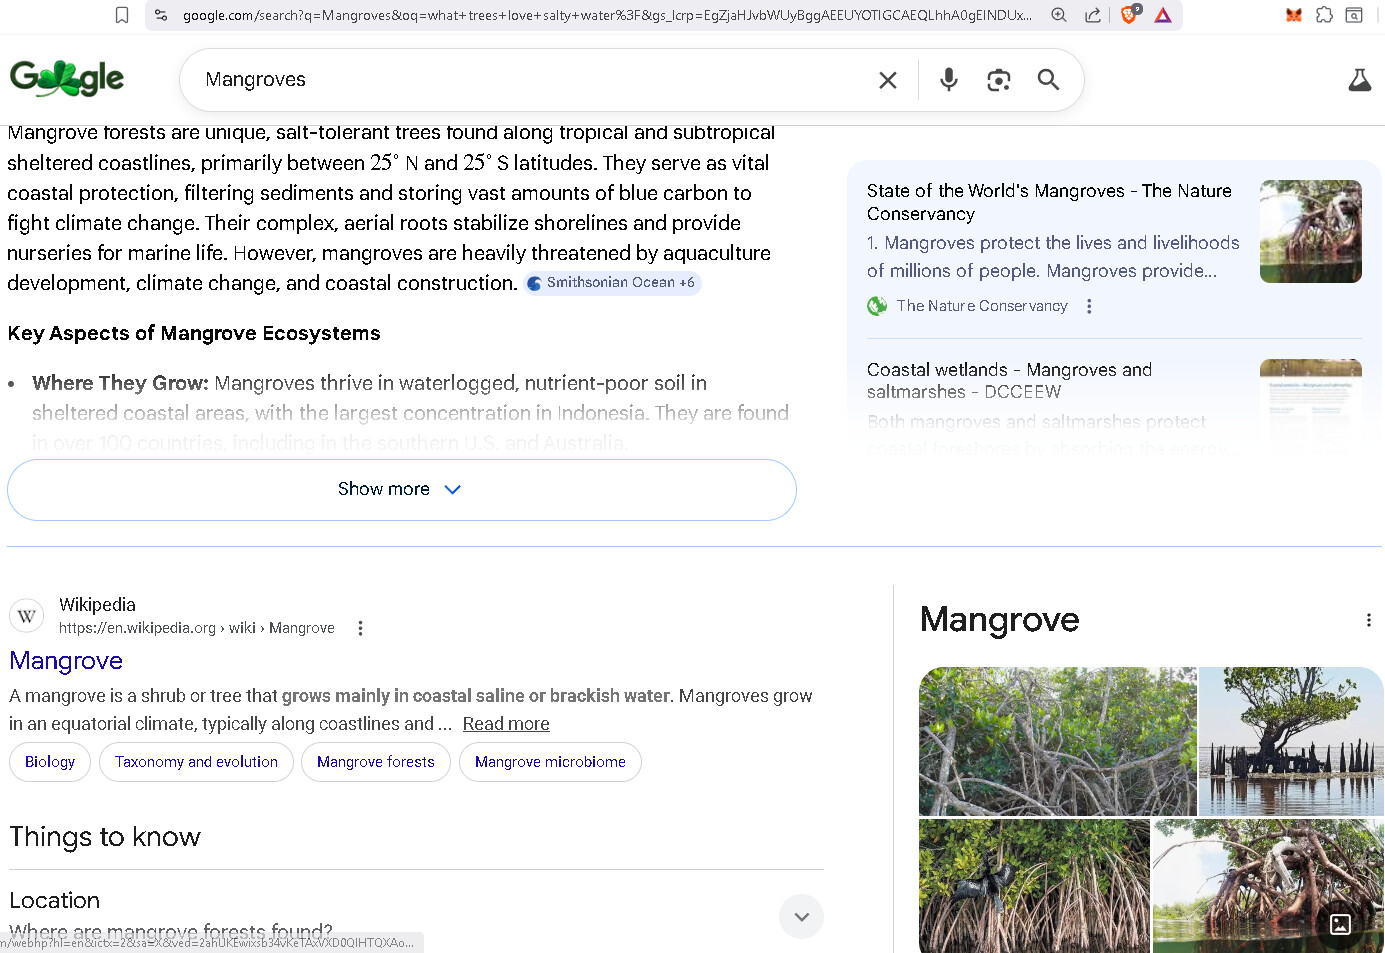
Task: Open the Mangrove Wikipedia title link
Action: [x=66, y=661]
